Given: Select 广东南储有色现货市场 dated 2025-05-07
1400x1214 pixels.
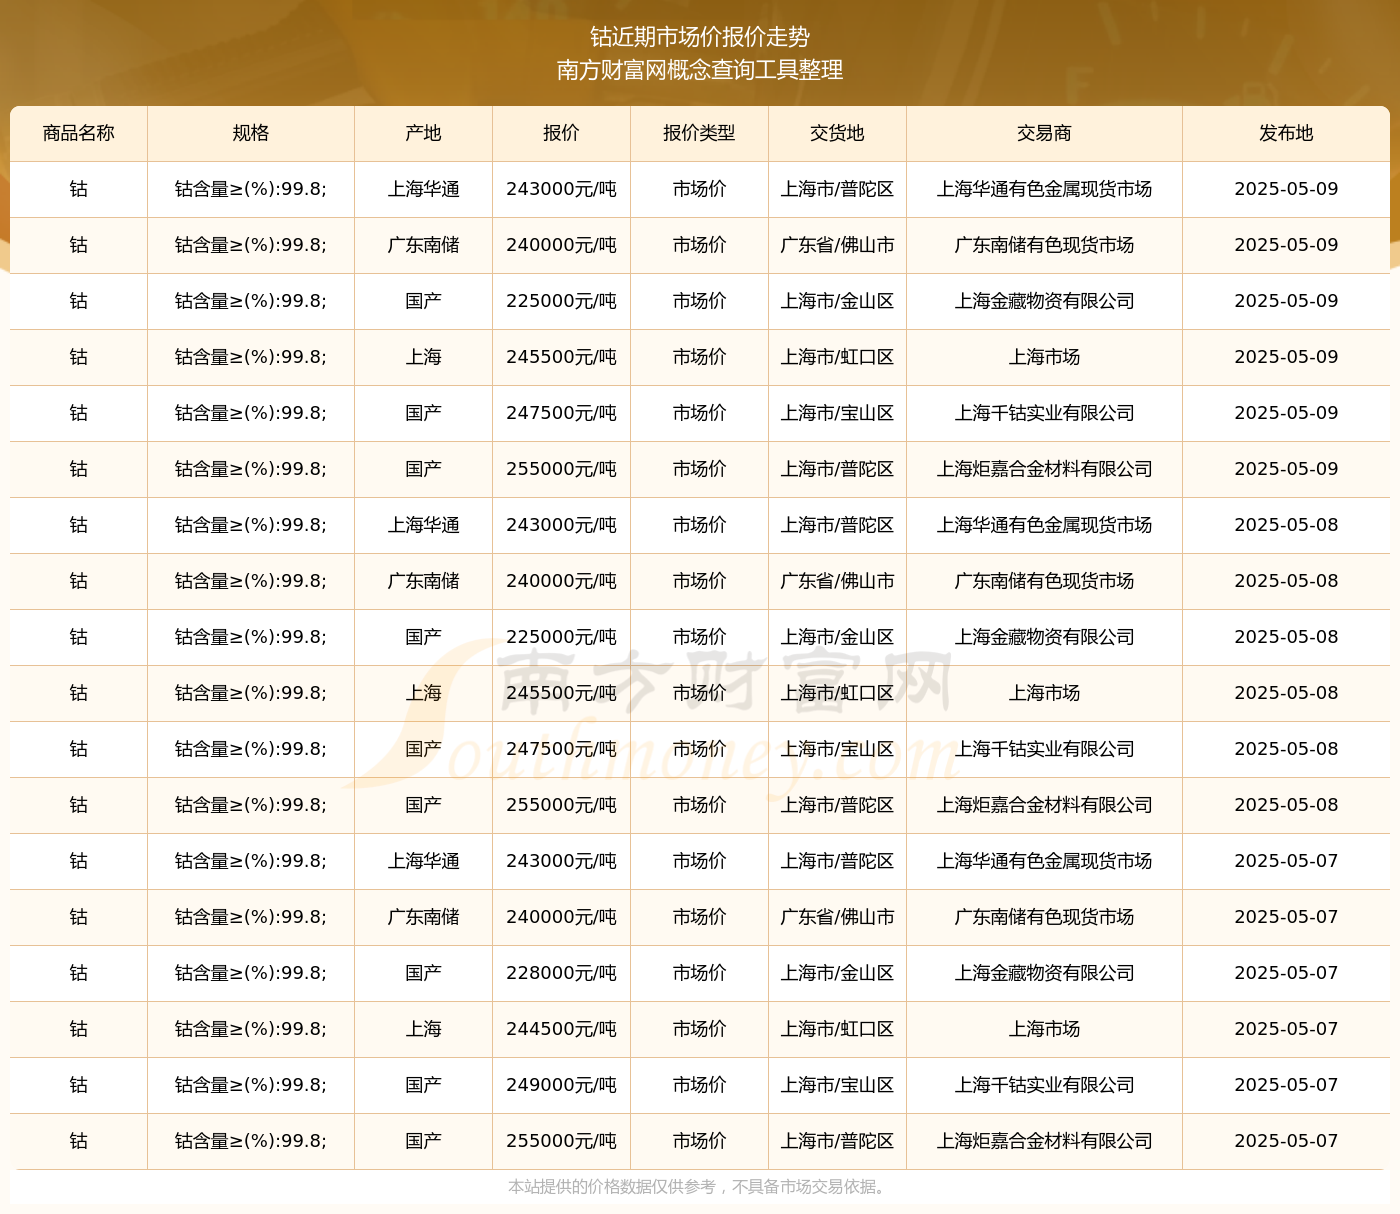Looking at the screenshot, I should coord(1044,917).
